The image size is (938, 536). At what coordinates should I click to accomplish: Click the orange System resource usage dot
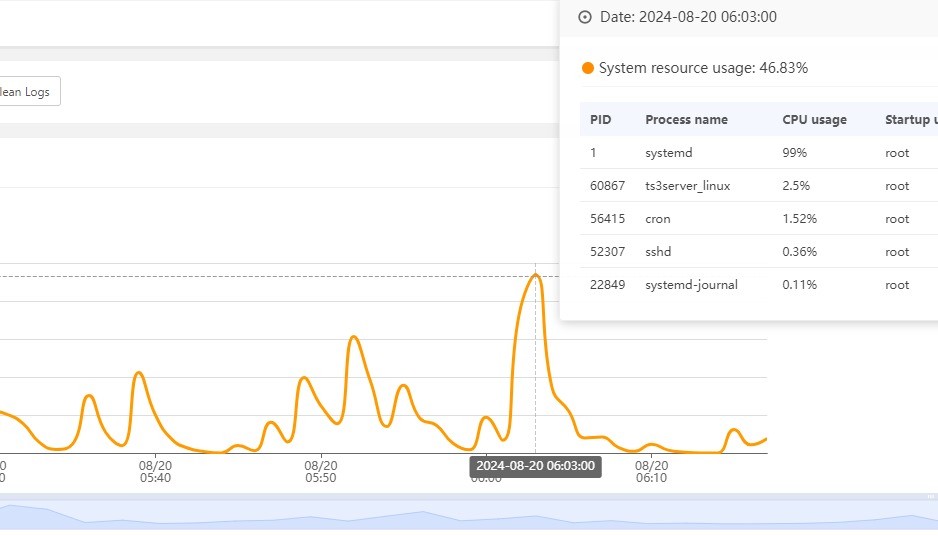[x=587, y=68]
